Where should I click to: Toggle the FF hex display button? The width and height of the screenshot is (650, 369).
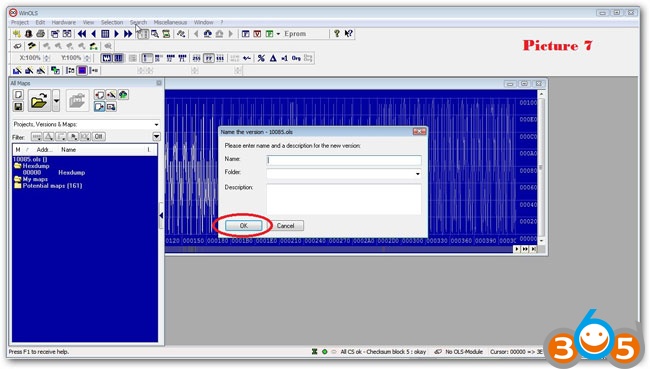(209, 58)
